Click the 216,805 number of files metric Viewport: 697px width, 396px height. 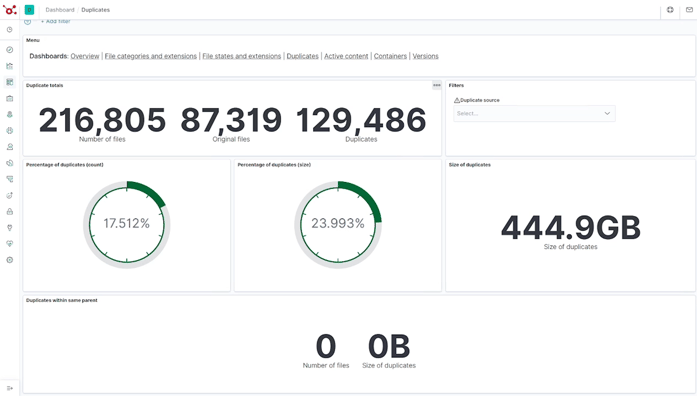102,120
